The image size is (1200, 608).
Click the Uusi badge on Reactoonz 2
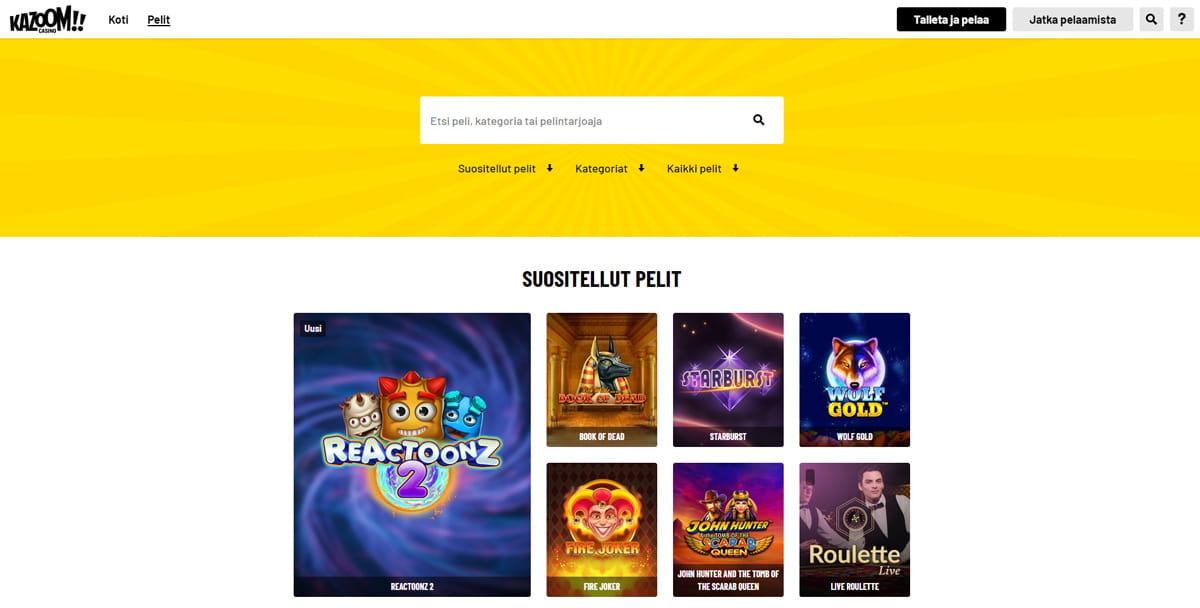pyautogui.click(x=313, y=328)
